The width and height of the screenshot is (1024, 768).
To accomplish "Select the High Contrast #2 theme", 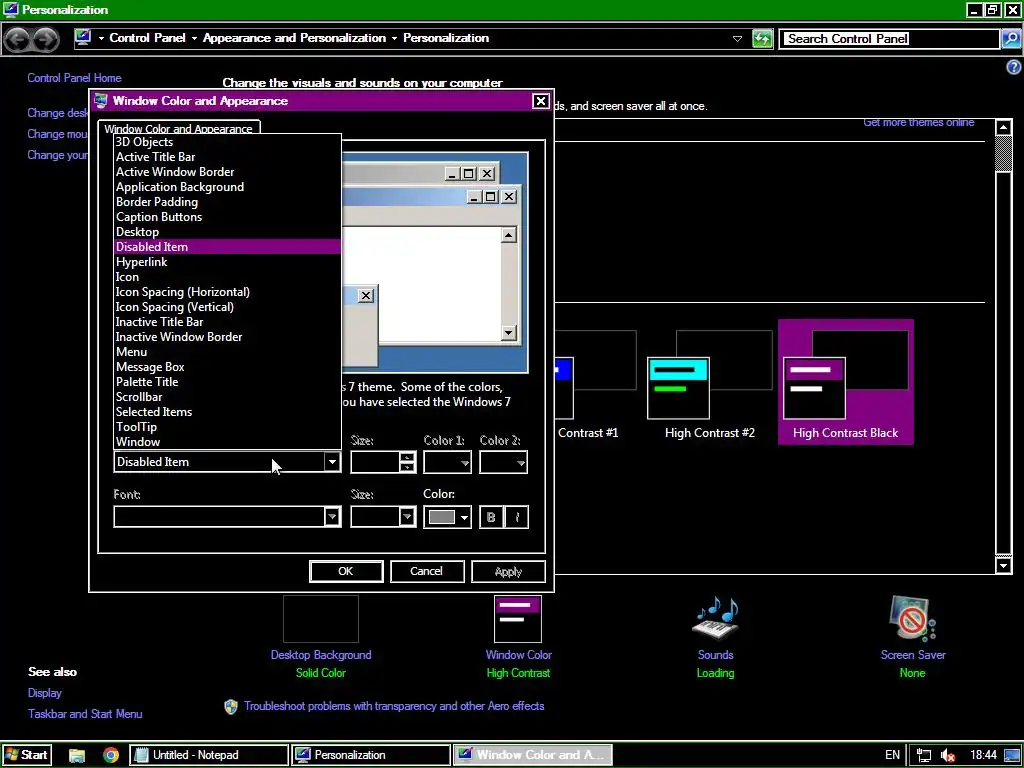I will (x=710, y=383).
